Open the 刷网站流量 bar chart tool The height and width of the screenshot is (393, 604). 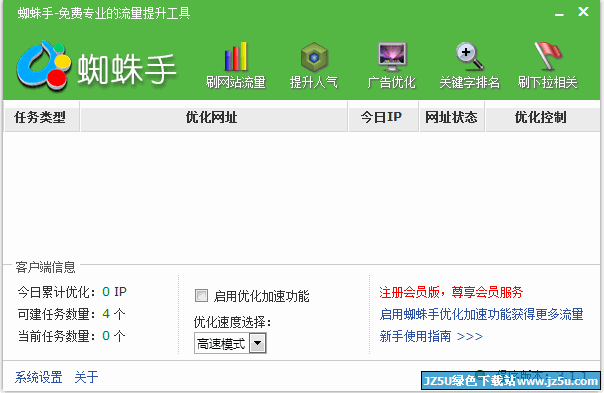tap(236, 66)
